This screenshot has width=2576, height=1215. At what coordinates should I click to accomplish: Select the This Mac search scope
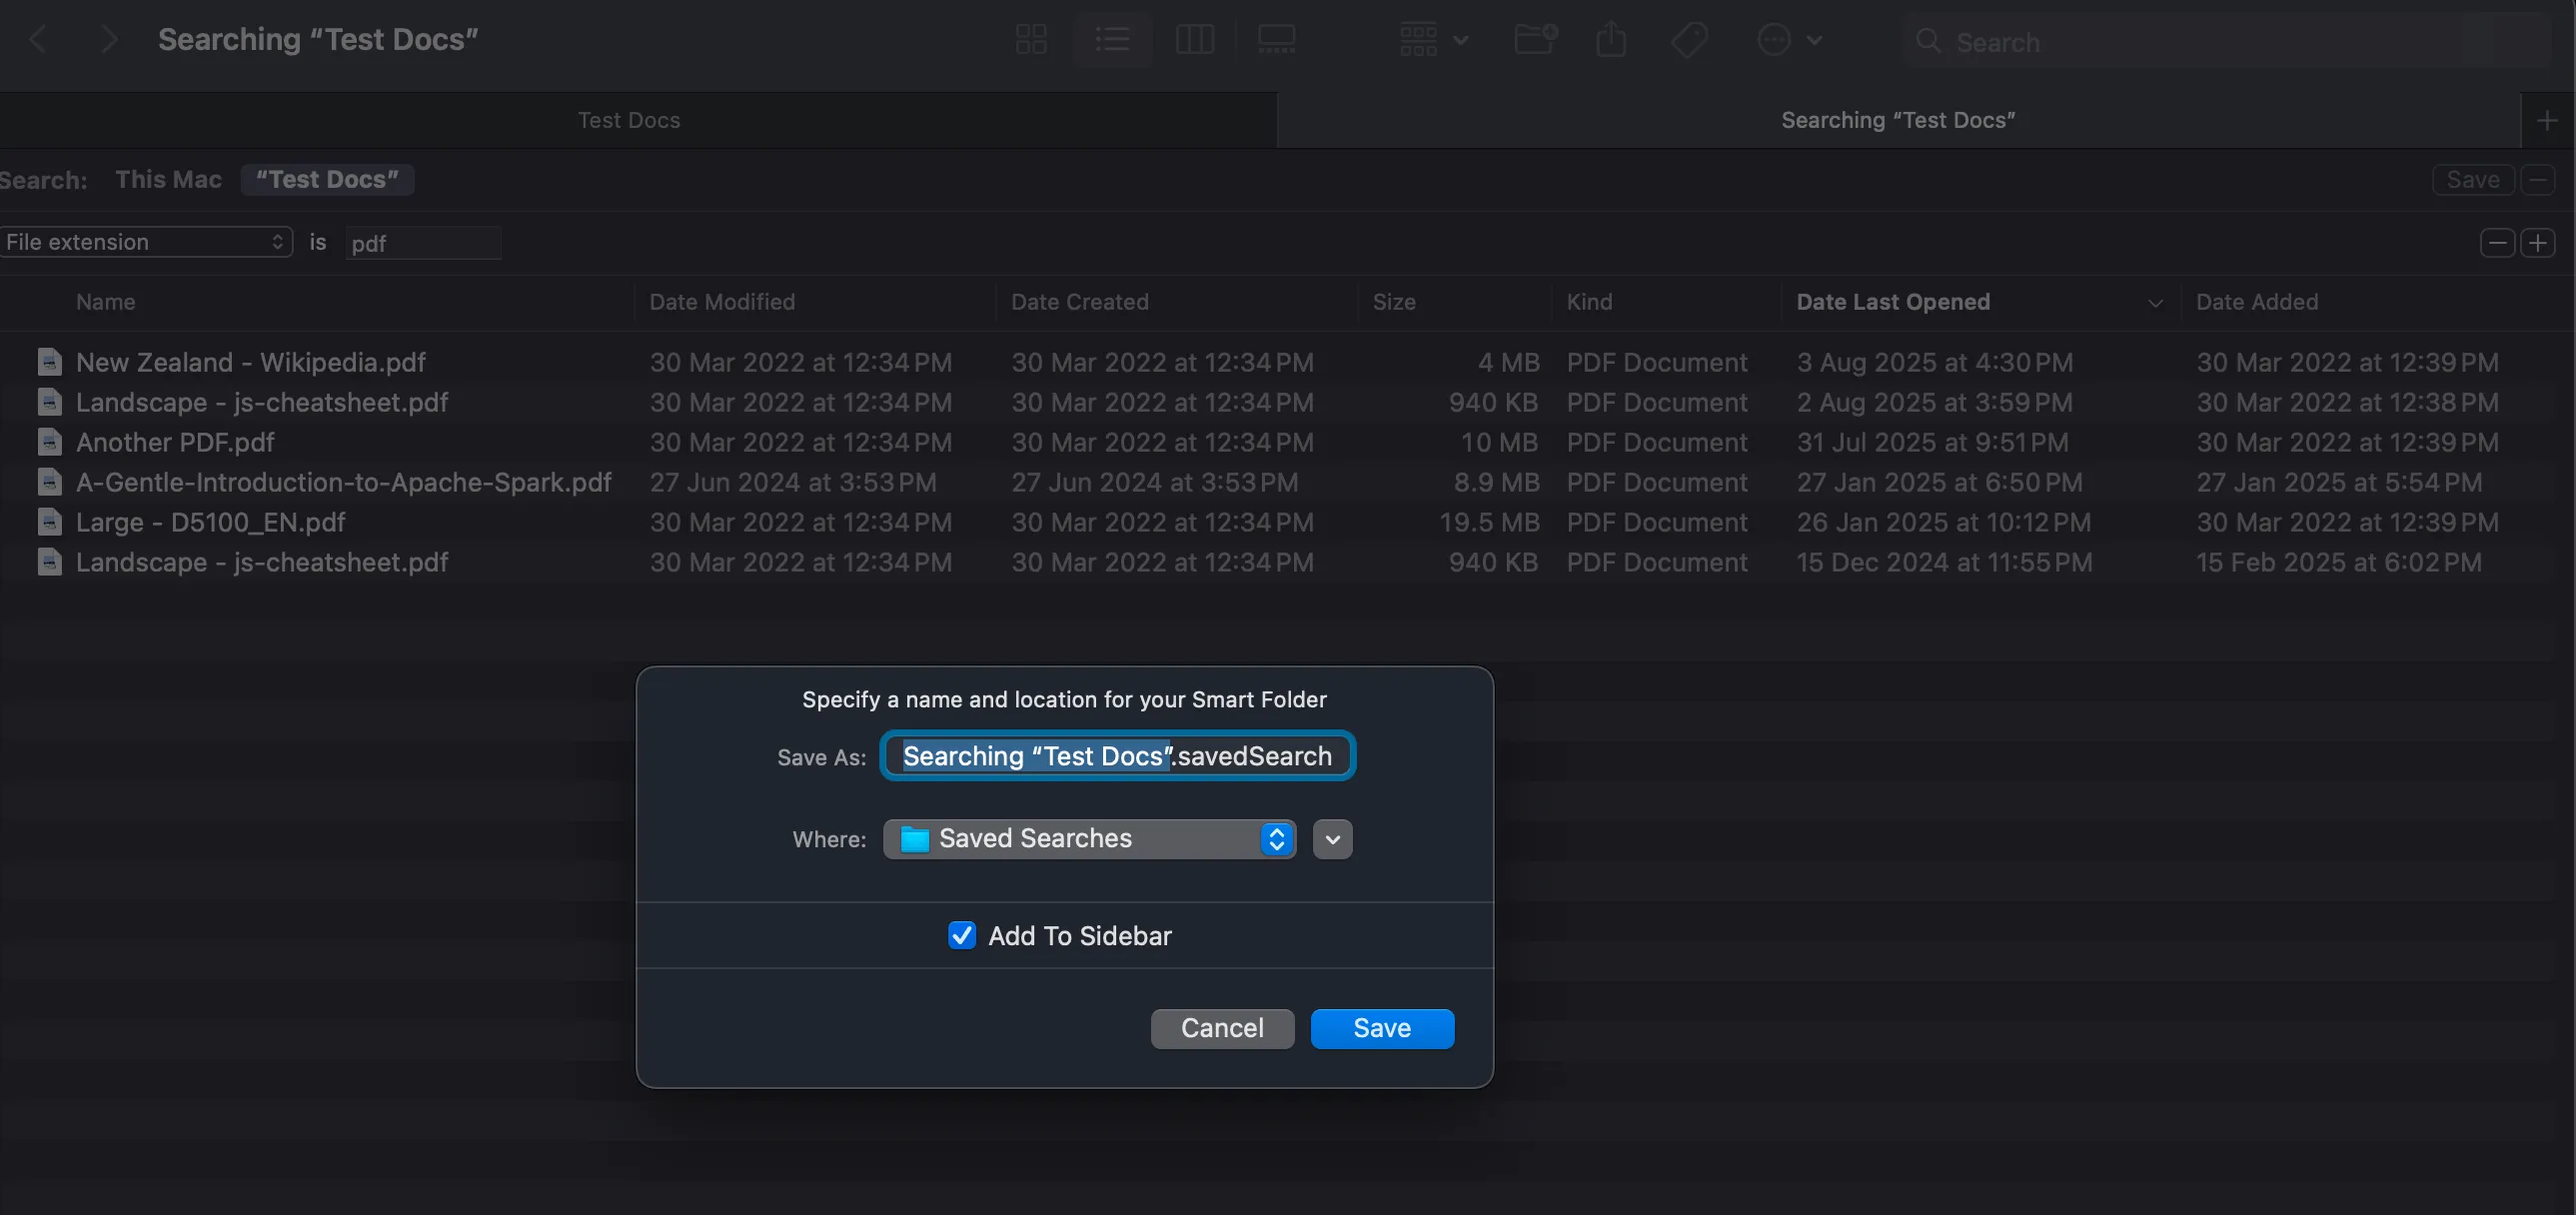click(168, 180)
